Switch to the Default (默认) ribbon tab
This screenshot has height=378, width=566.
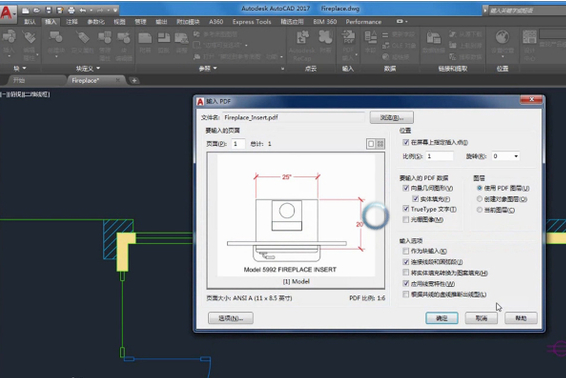coord(30,22)
